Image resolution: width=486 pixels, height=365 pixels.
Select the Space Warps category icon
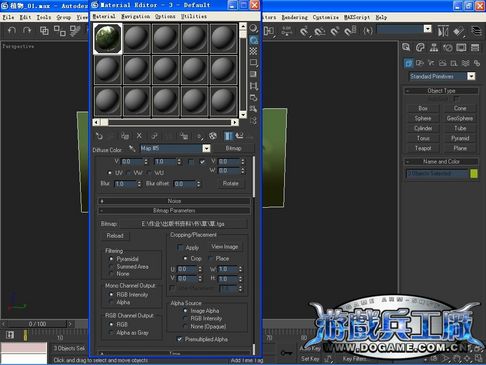click(x=466, y=63)
